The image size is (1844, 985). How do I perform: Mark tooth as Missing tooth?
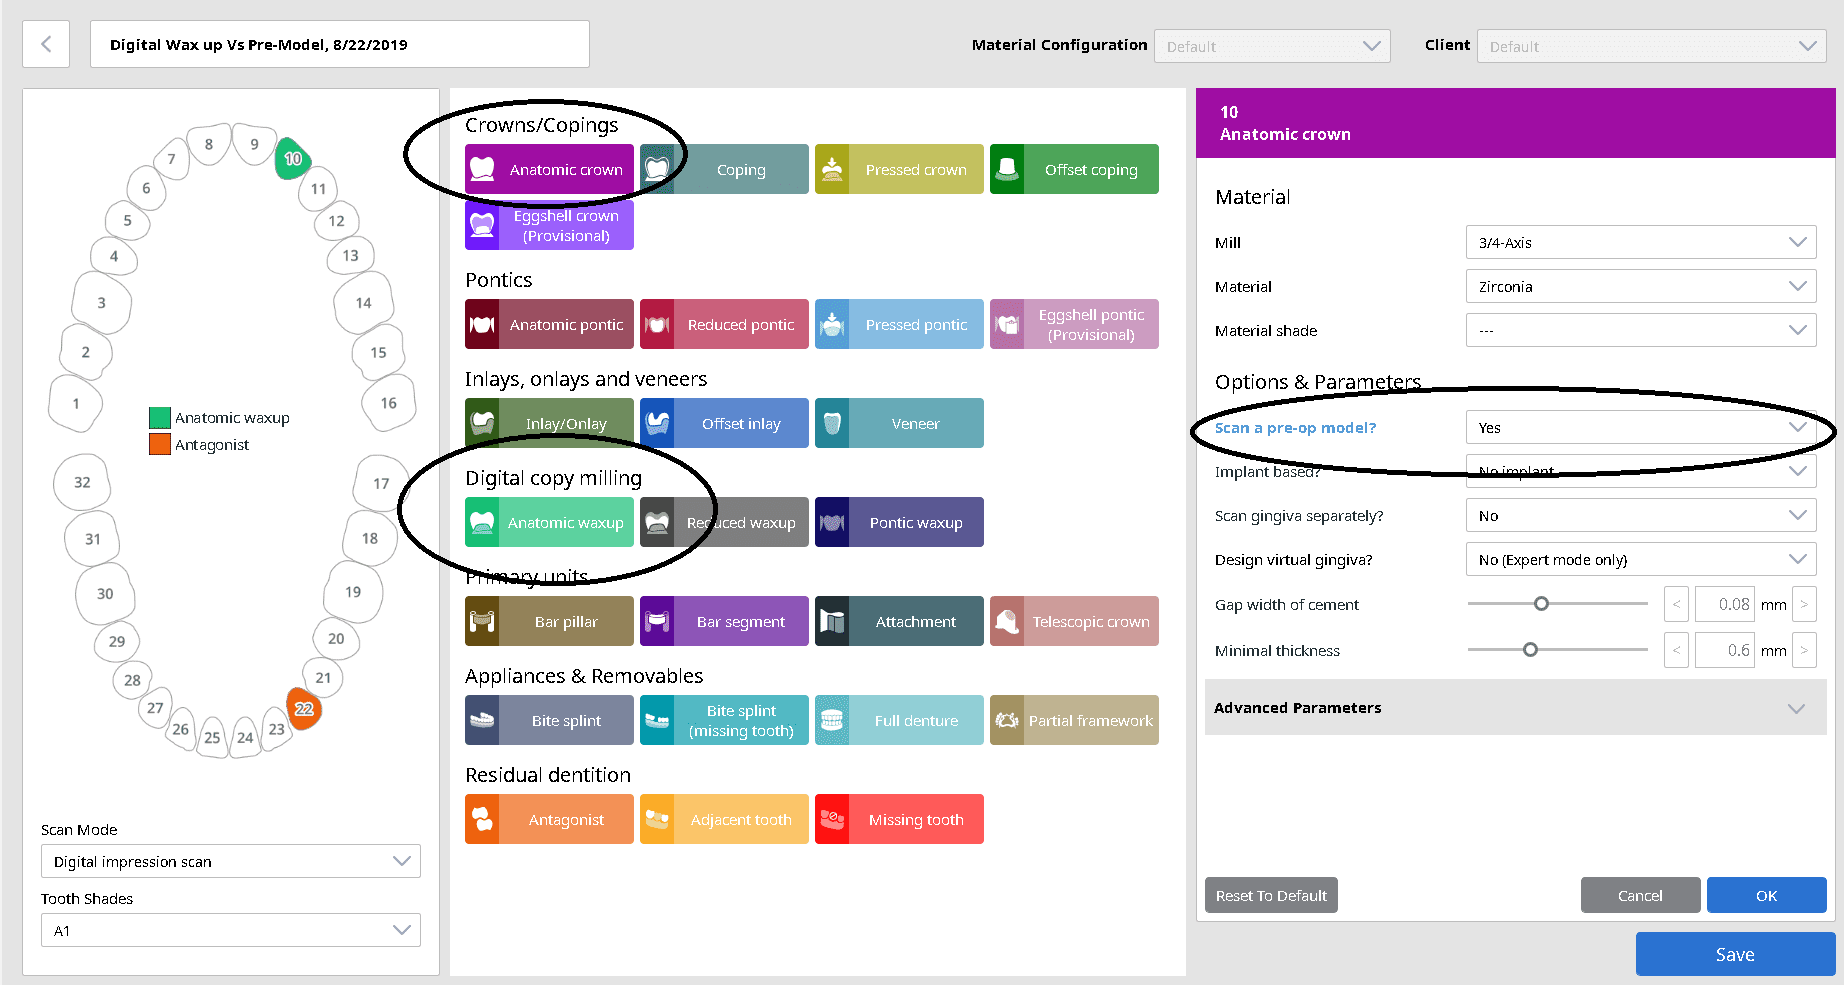coord(898,819)
